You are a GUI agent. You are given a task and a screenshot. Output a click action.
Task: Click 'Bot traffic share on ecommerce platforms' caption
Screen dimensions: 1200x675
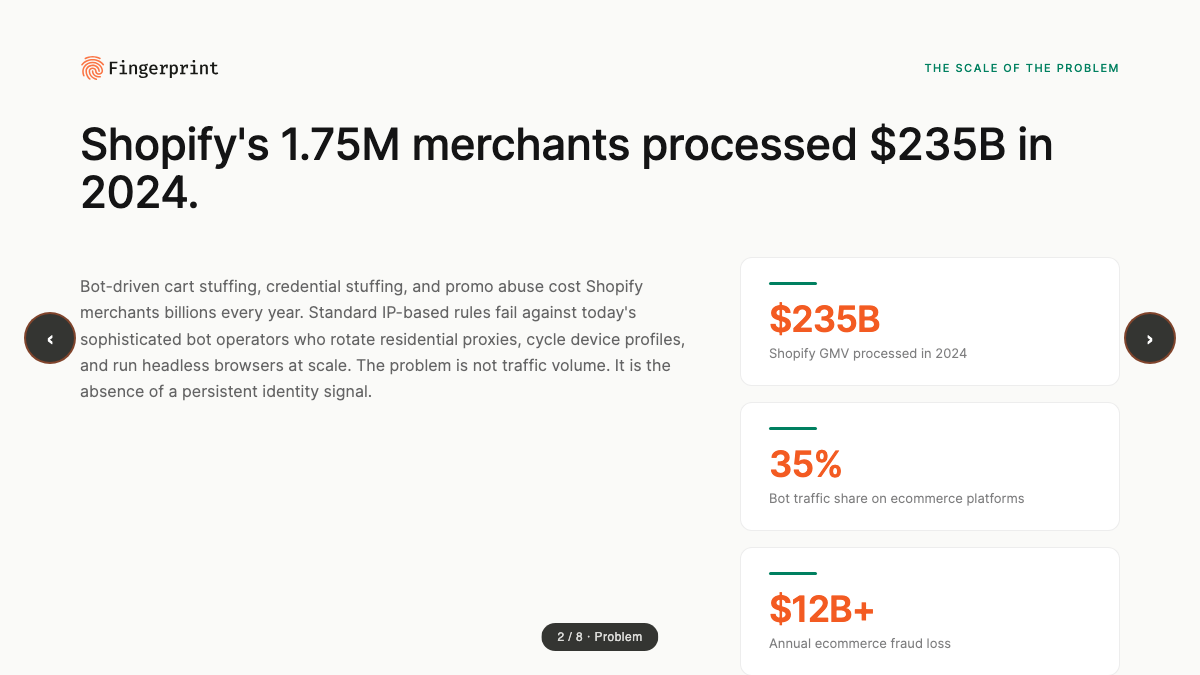click(897, 498)
